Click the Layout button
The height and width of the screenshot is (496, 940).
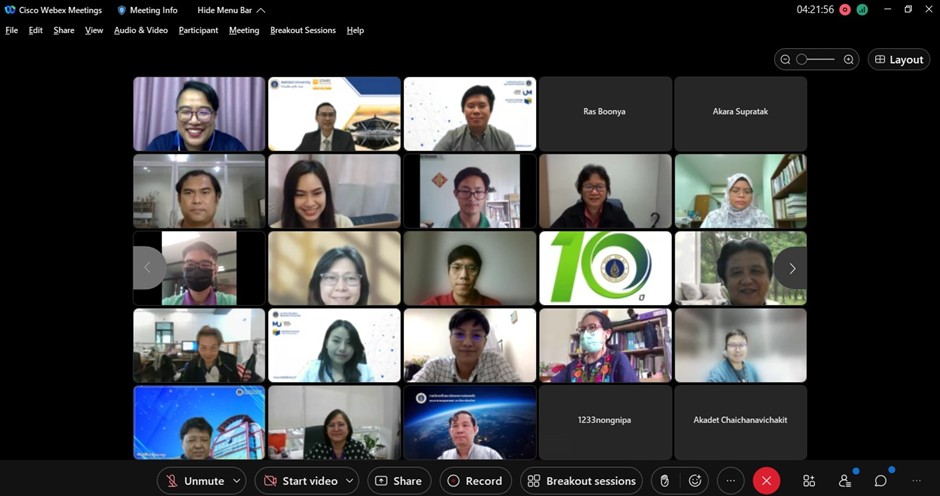(898, 60)
